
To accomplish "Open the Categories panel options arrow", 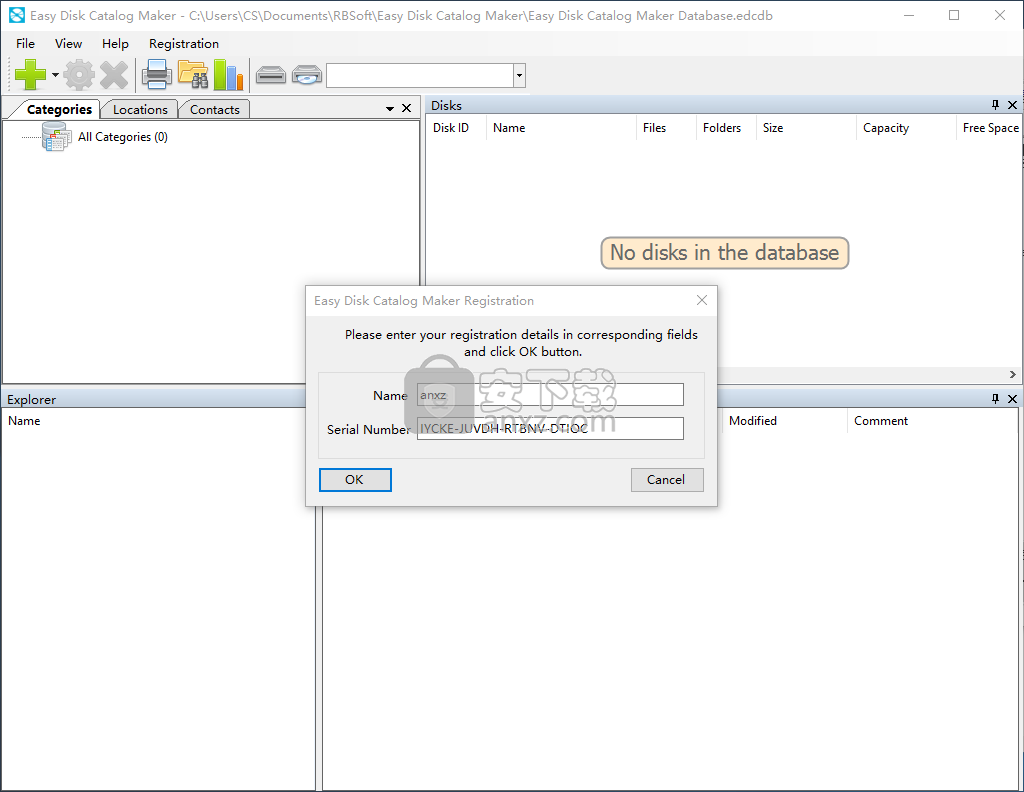I will [390, 109].
